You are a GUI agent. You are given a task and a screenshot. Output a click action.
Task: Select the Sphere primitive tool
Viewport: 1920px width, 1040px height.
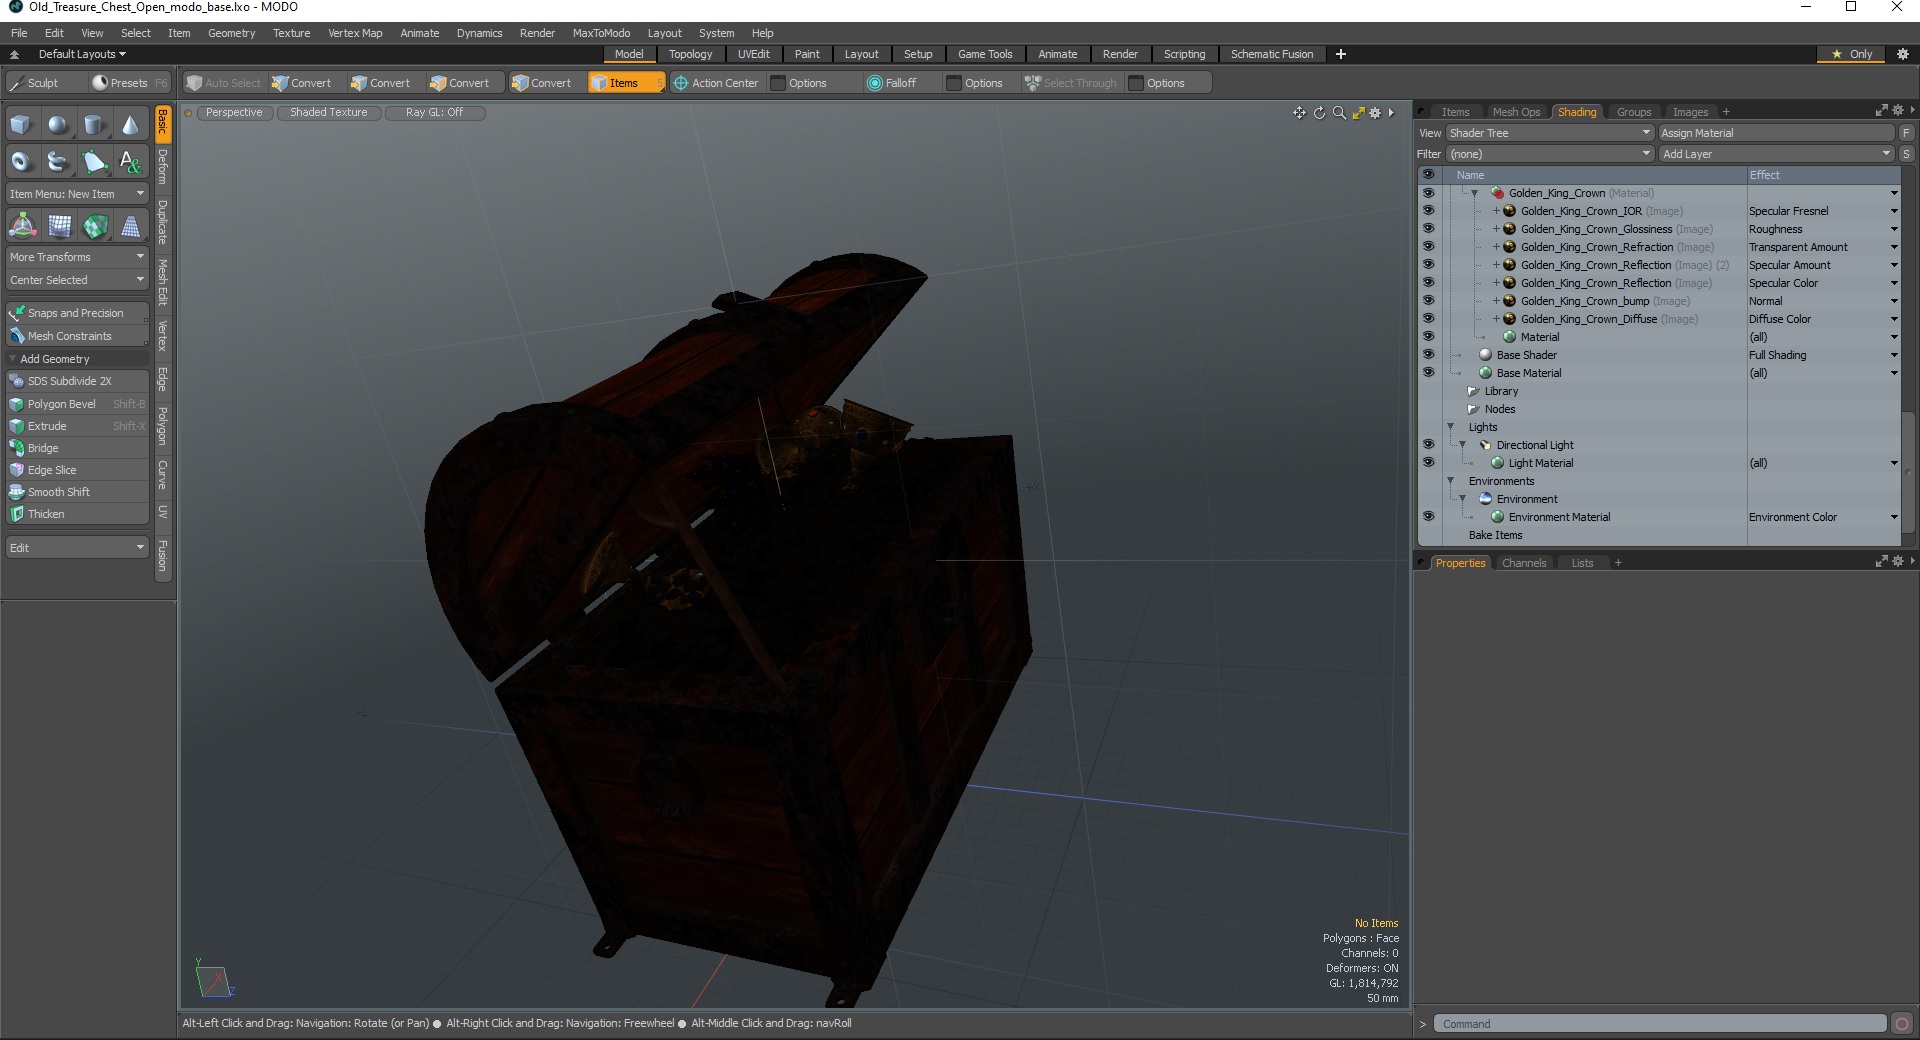[58, 125]
